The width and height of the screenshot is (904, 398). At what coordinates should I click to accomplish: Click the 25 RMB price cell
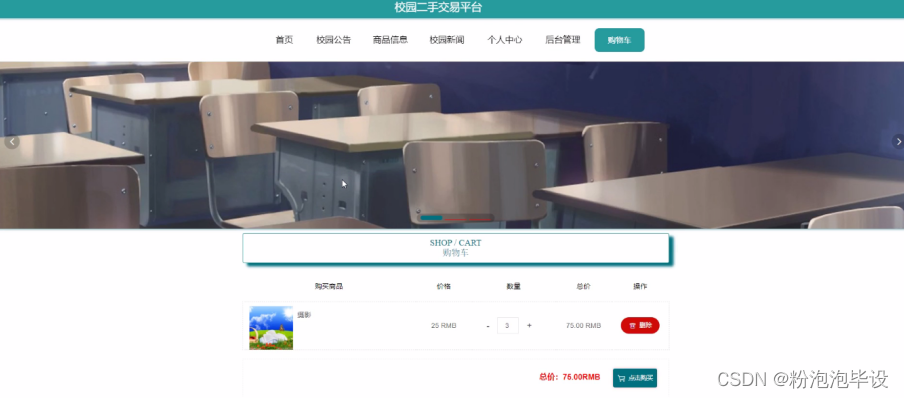coord(444,326)
